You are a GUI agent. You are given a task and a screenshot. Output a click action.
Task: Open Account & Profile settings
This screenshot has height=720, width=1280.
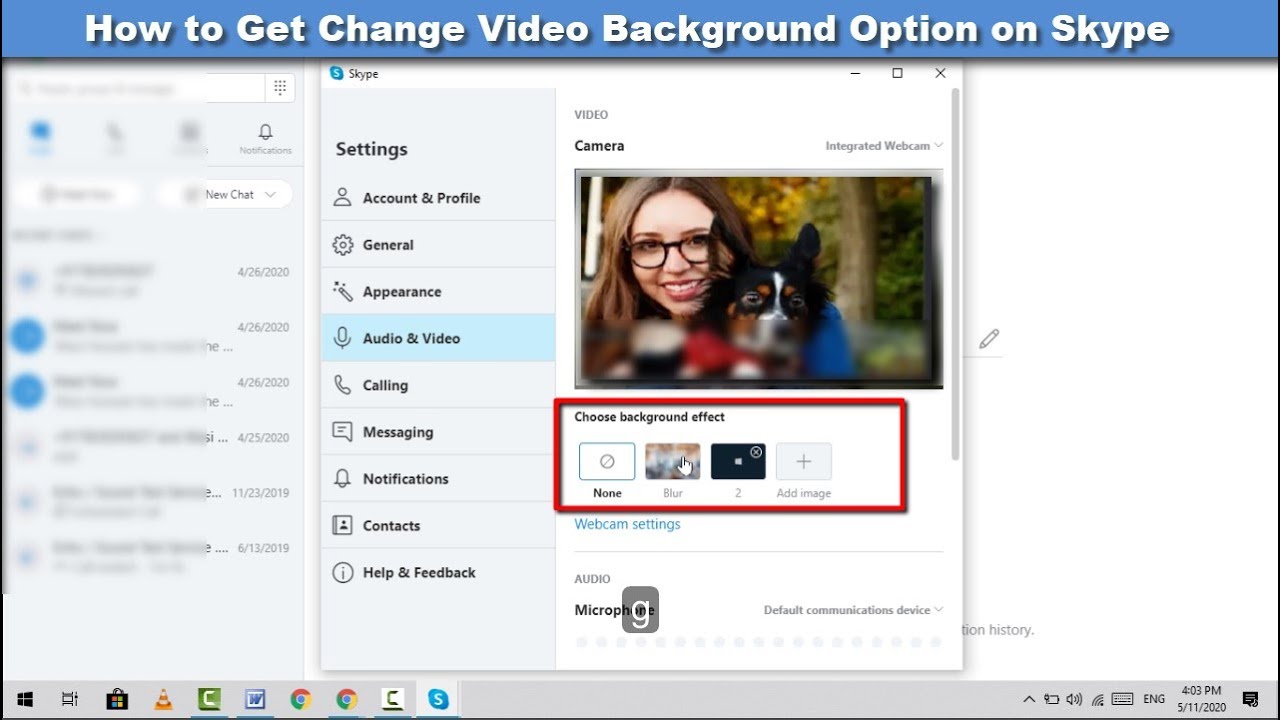pyautogui.click(x=438, y=198)
